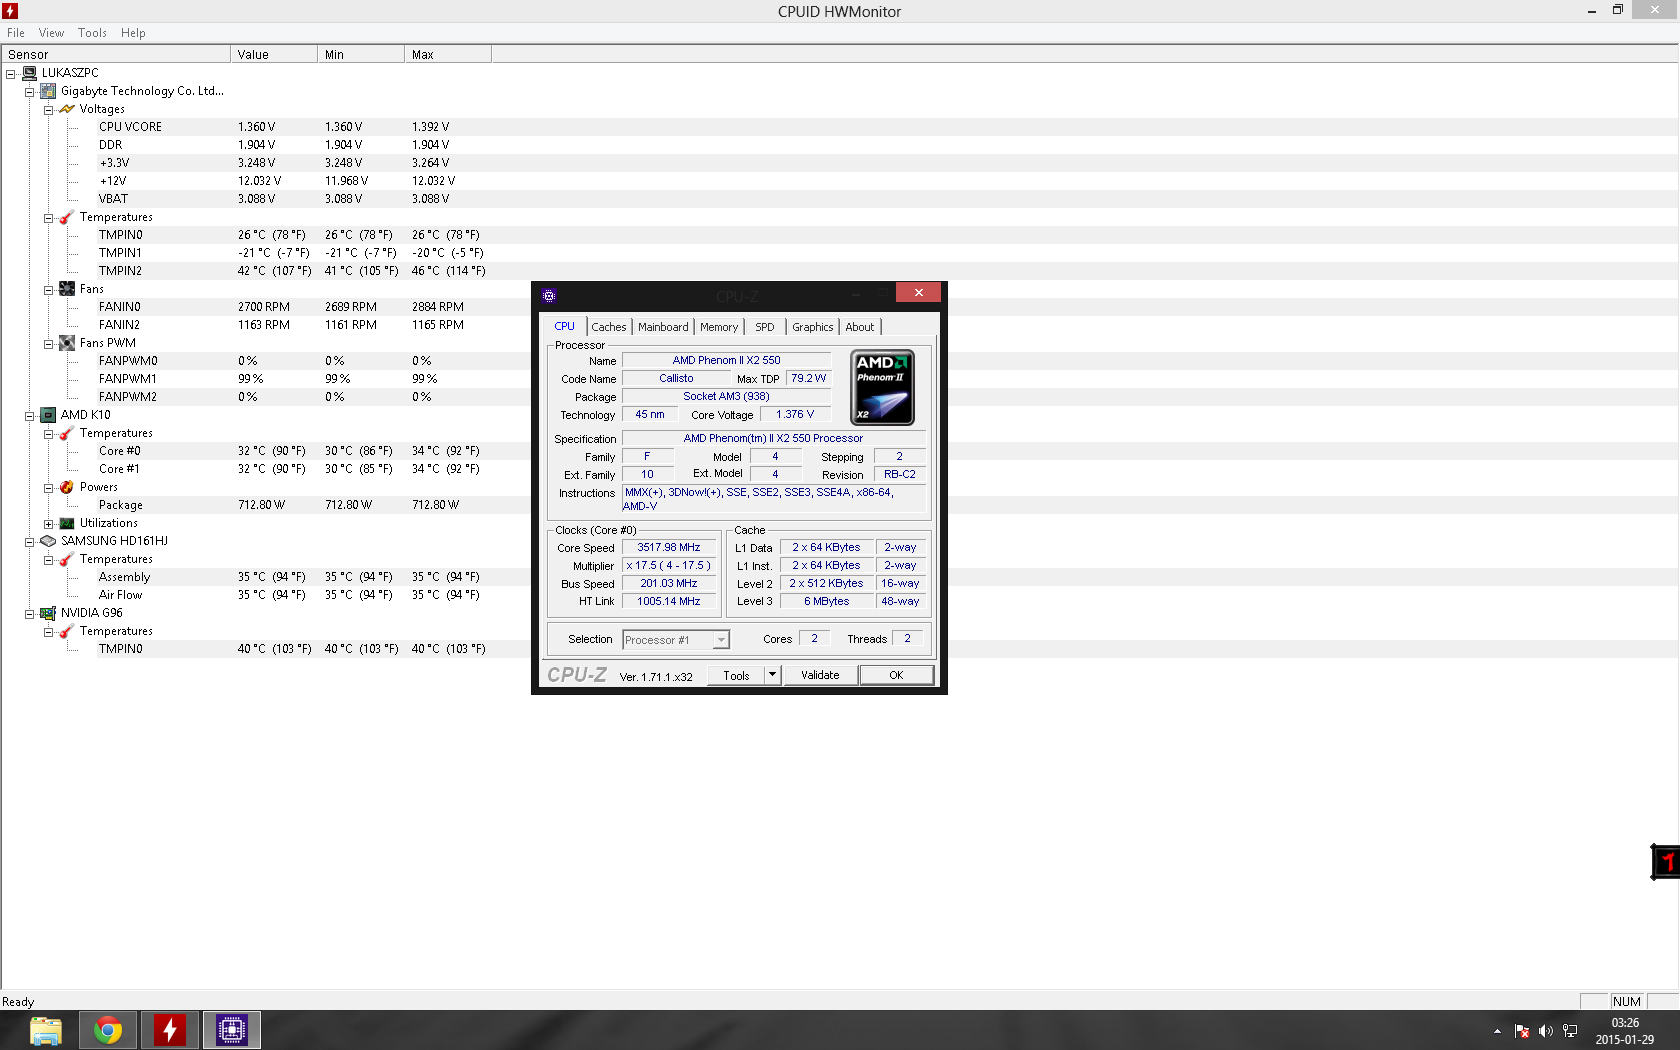
Task: Click the Sensor column header
Action: point(116,55)
